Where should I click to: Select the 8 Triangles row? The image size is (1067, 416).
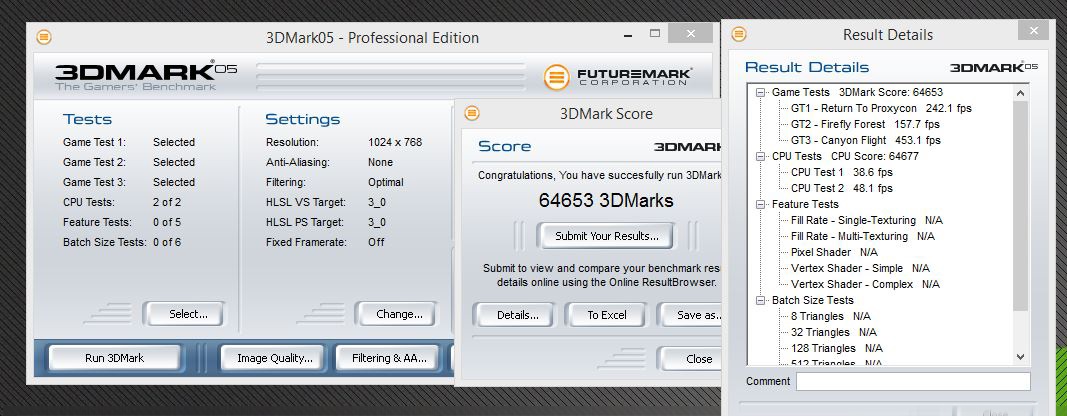831,316
